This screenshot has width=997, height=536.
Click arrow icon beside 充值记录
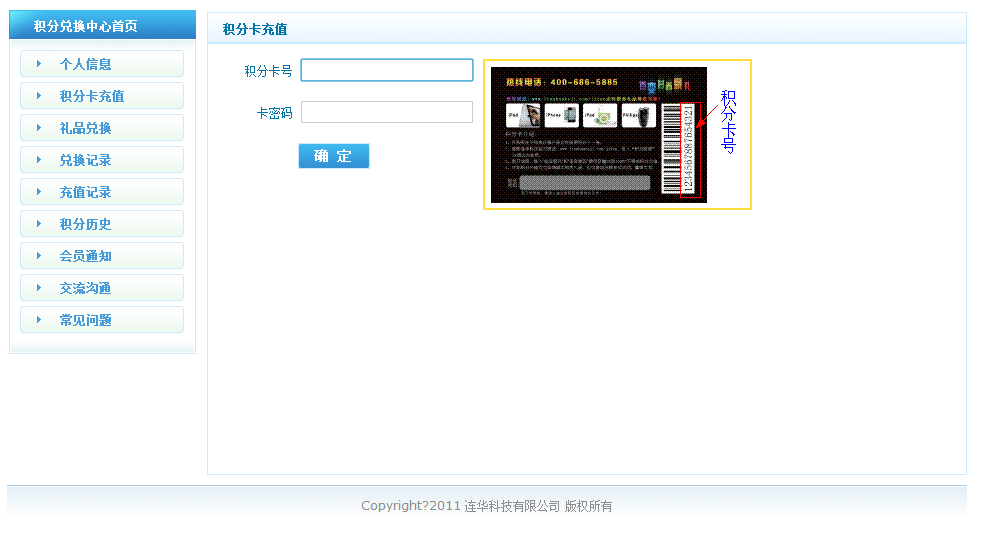pyautogui.click(x=39, y=191)
